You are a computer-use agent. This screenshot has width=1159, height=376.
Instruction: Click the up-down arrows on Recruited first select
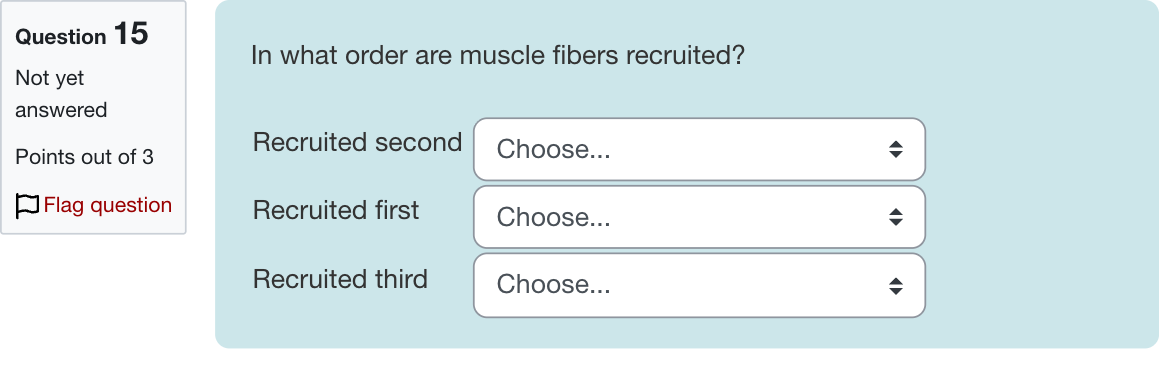pyautogui.click(x=896, y=217)
